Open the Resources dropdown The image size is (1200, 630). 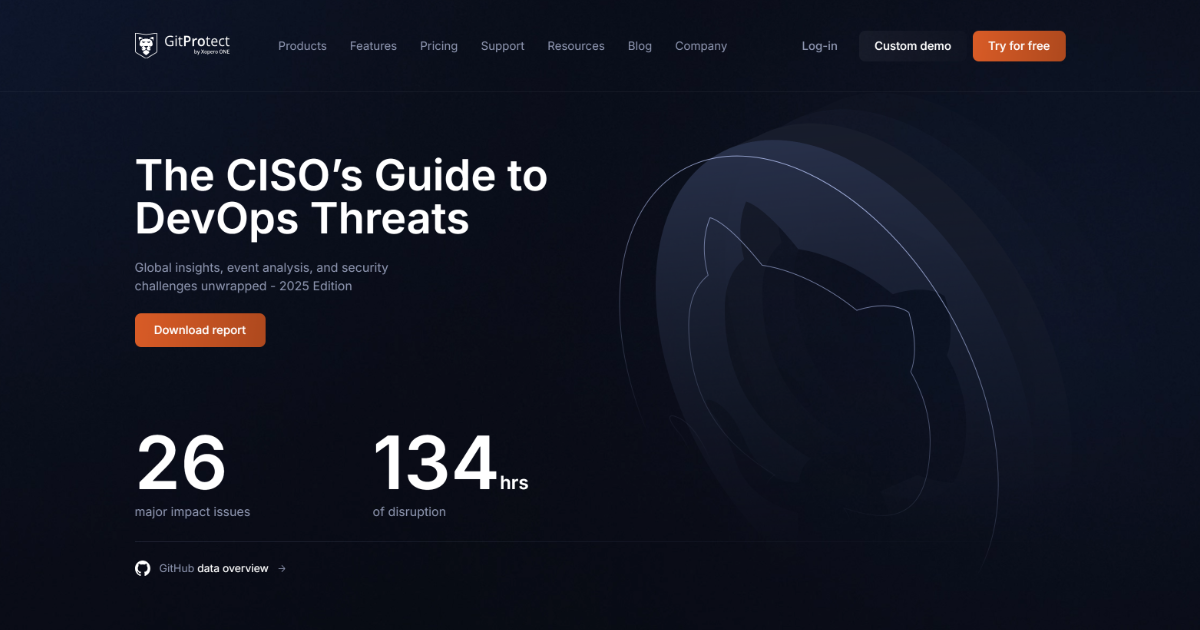[x=576, y=46]
